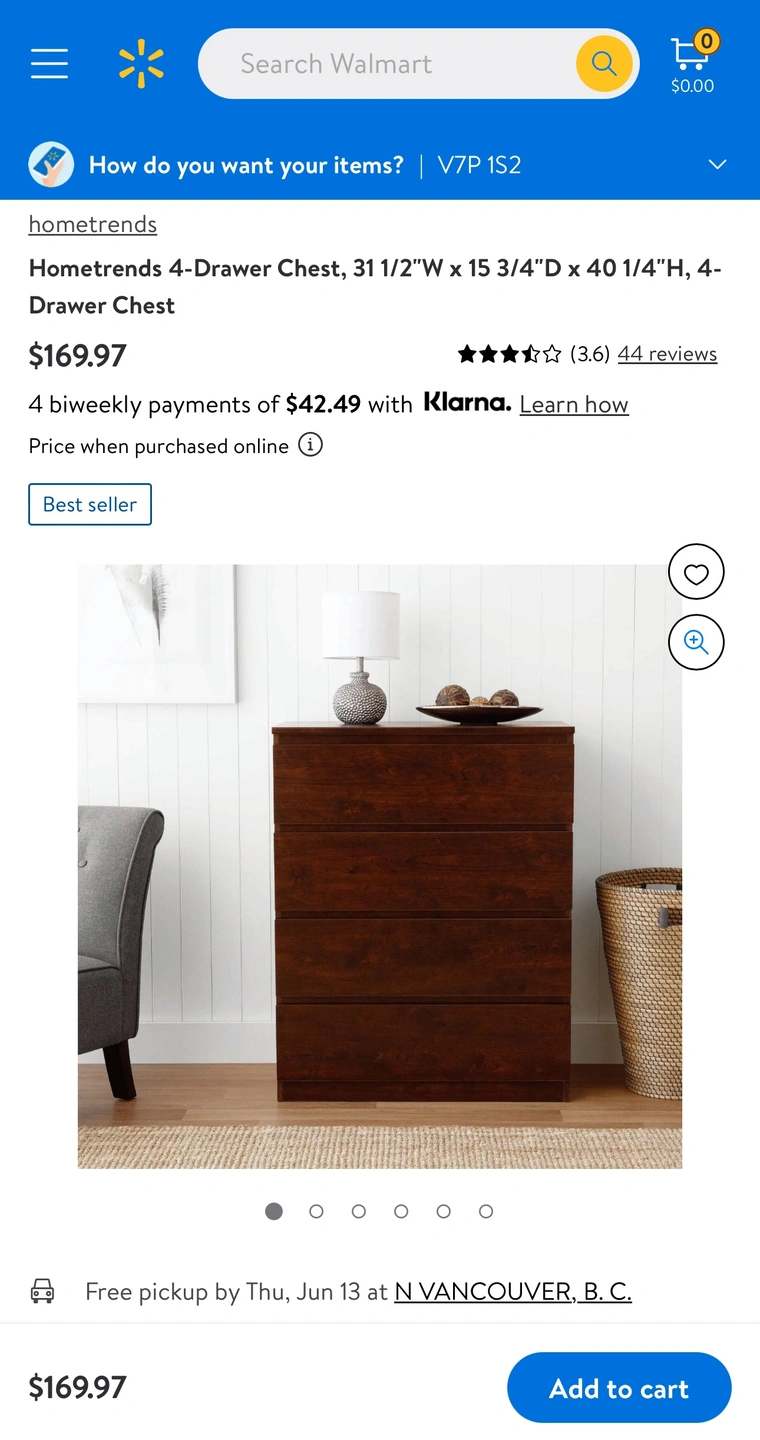Click the Walmart spark logo
Viewport: 760px width, 1440px height.
coord(141,64)
